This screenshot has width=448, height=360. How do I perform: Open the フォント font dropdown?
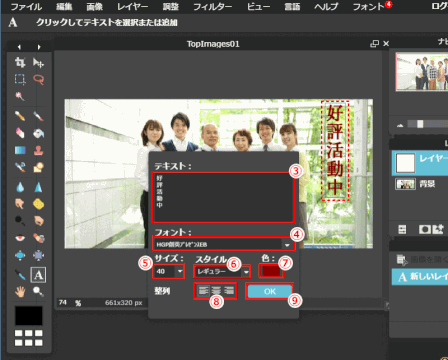[224, 244]
